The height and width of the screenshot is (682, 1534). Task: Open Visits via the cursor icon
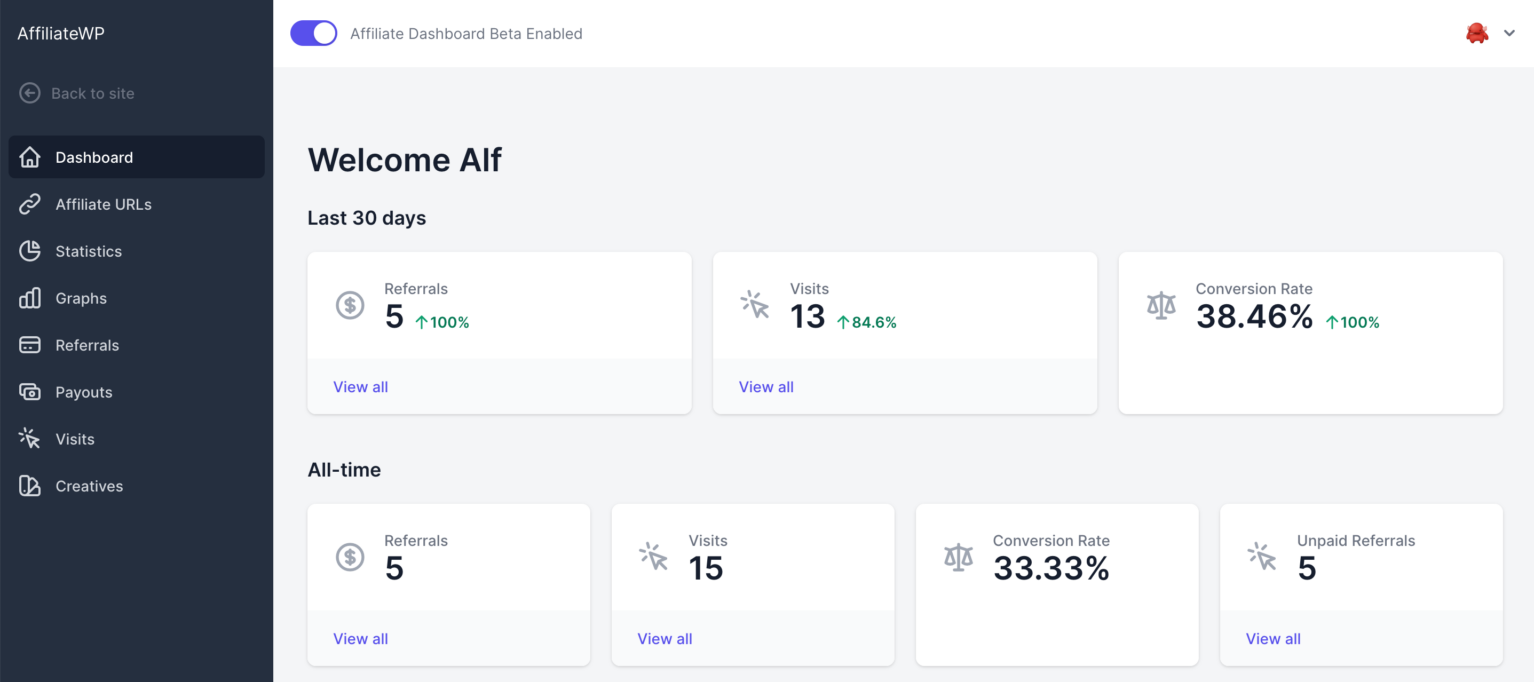pyautogui.click(x=30, y=439)
